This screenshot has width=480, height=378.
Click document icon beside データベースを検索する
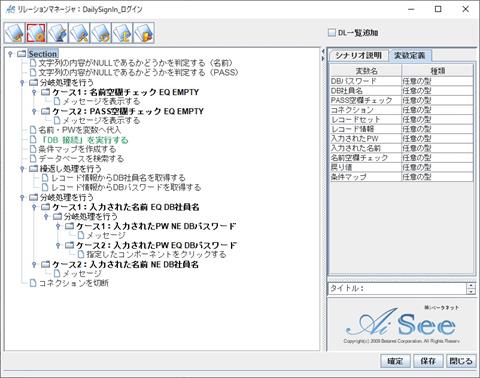click(x=33, y=159)
